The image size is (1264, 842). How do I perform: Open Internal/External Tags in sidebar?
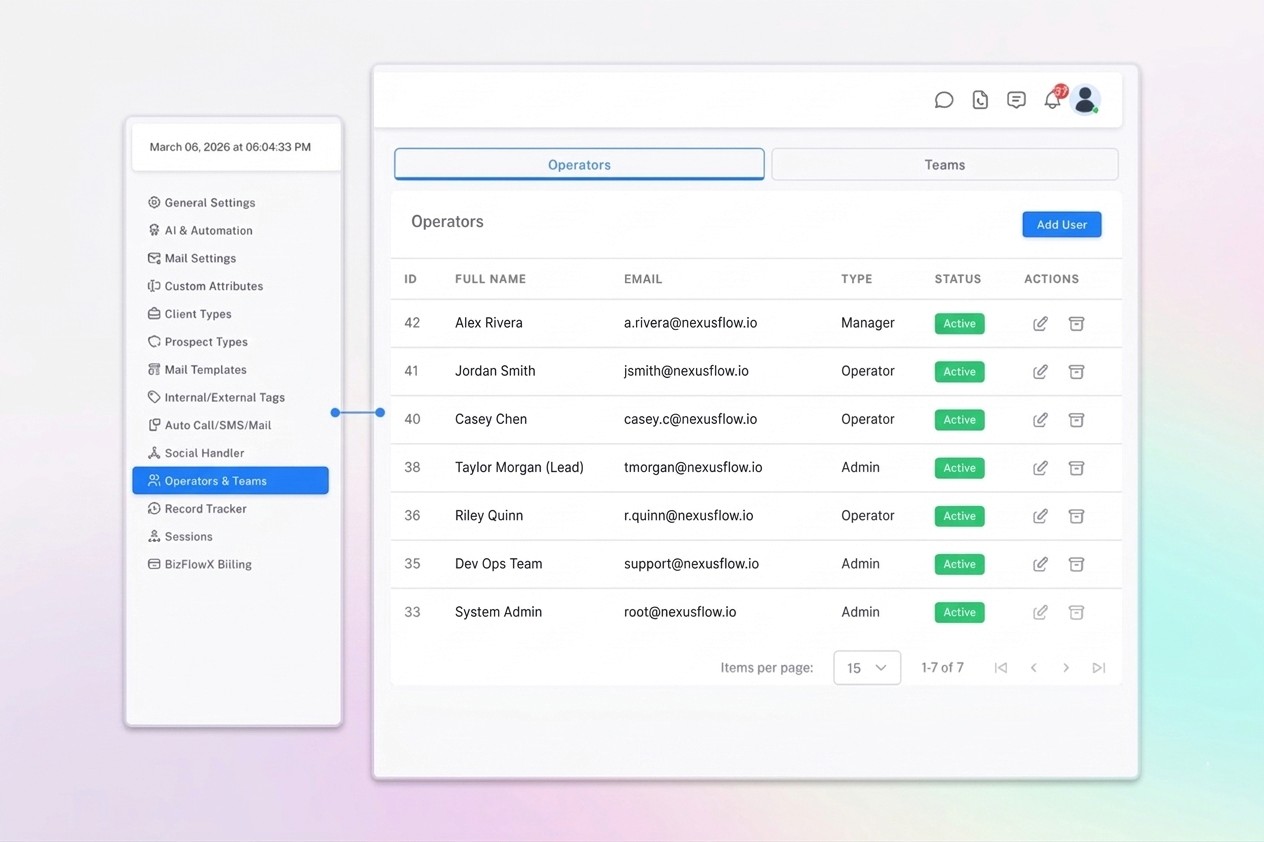(216, 398)
